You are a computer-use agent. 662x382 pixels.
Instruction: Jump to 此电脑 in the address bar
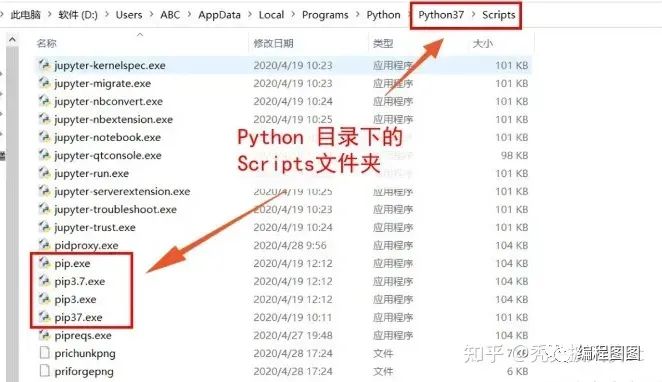click(x=26, y=15)
